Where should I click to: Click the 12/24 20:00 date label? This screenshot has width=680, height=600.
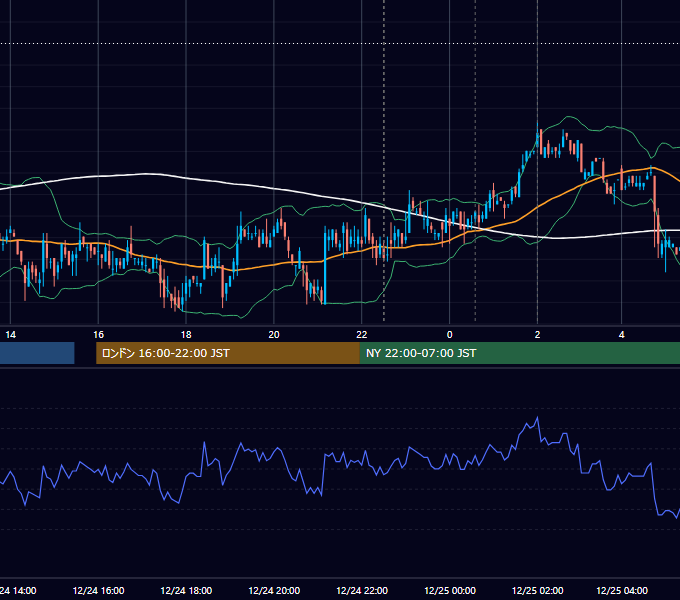(274, 590)
